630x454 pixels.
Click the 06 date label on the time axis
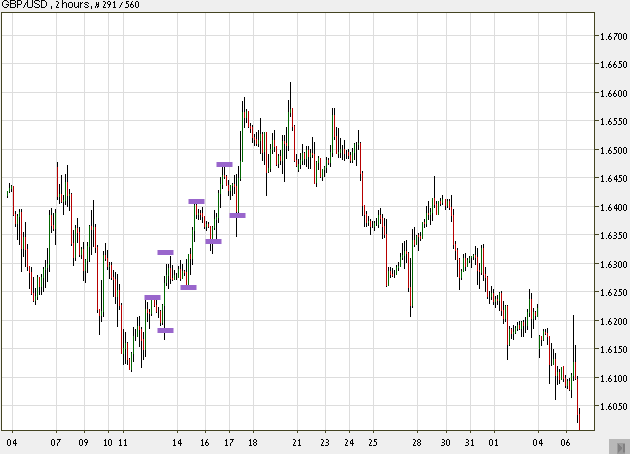pos(565,443)
